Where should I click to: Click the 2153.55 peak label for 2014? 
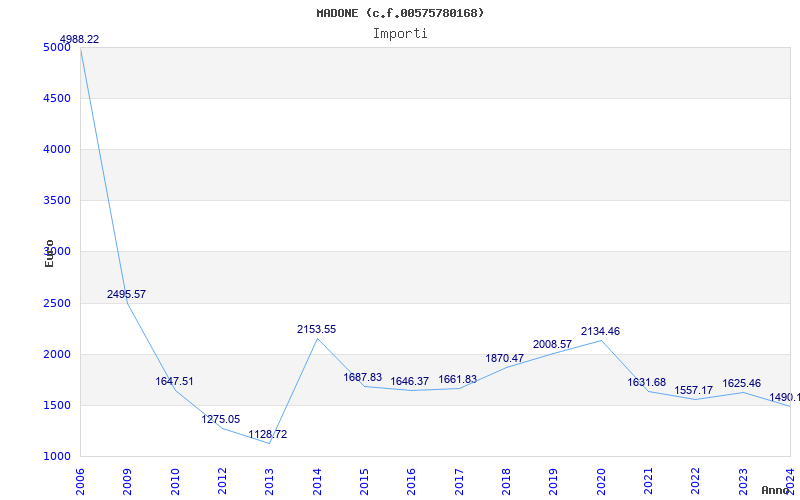coord(316,330)
